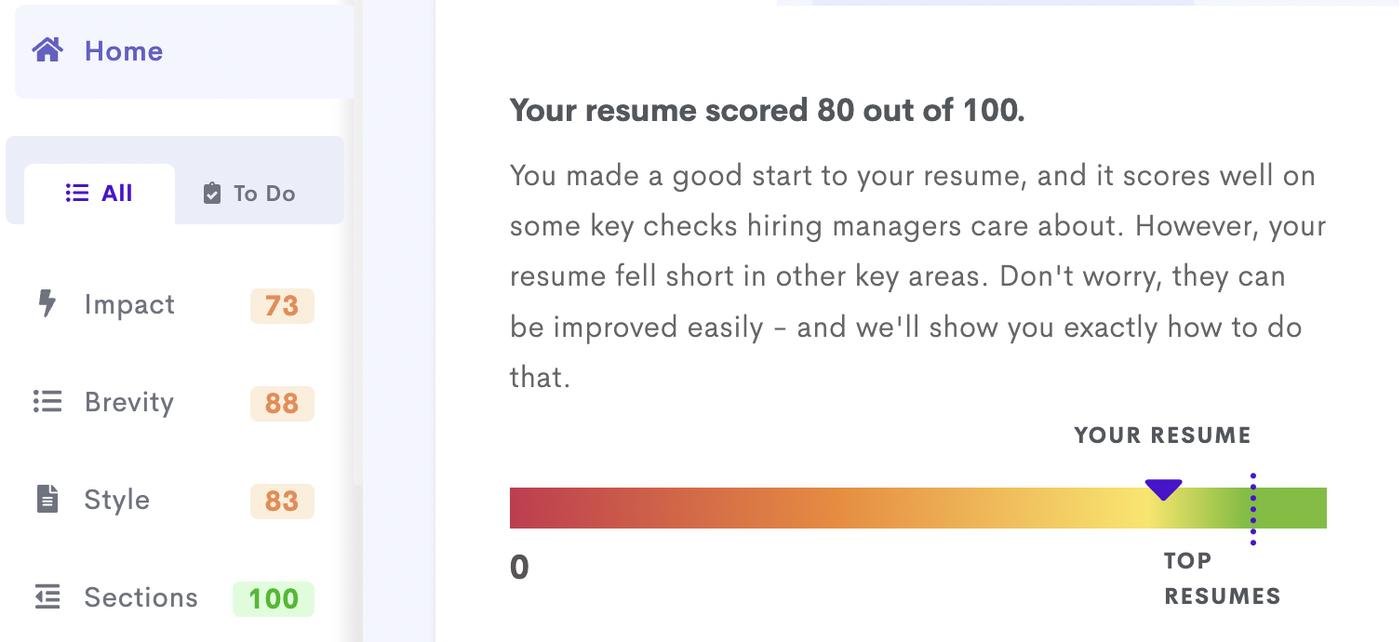
Task: Click the purple score marker triangle
Action: tap(1163, 489)
